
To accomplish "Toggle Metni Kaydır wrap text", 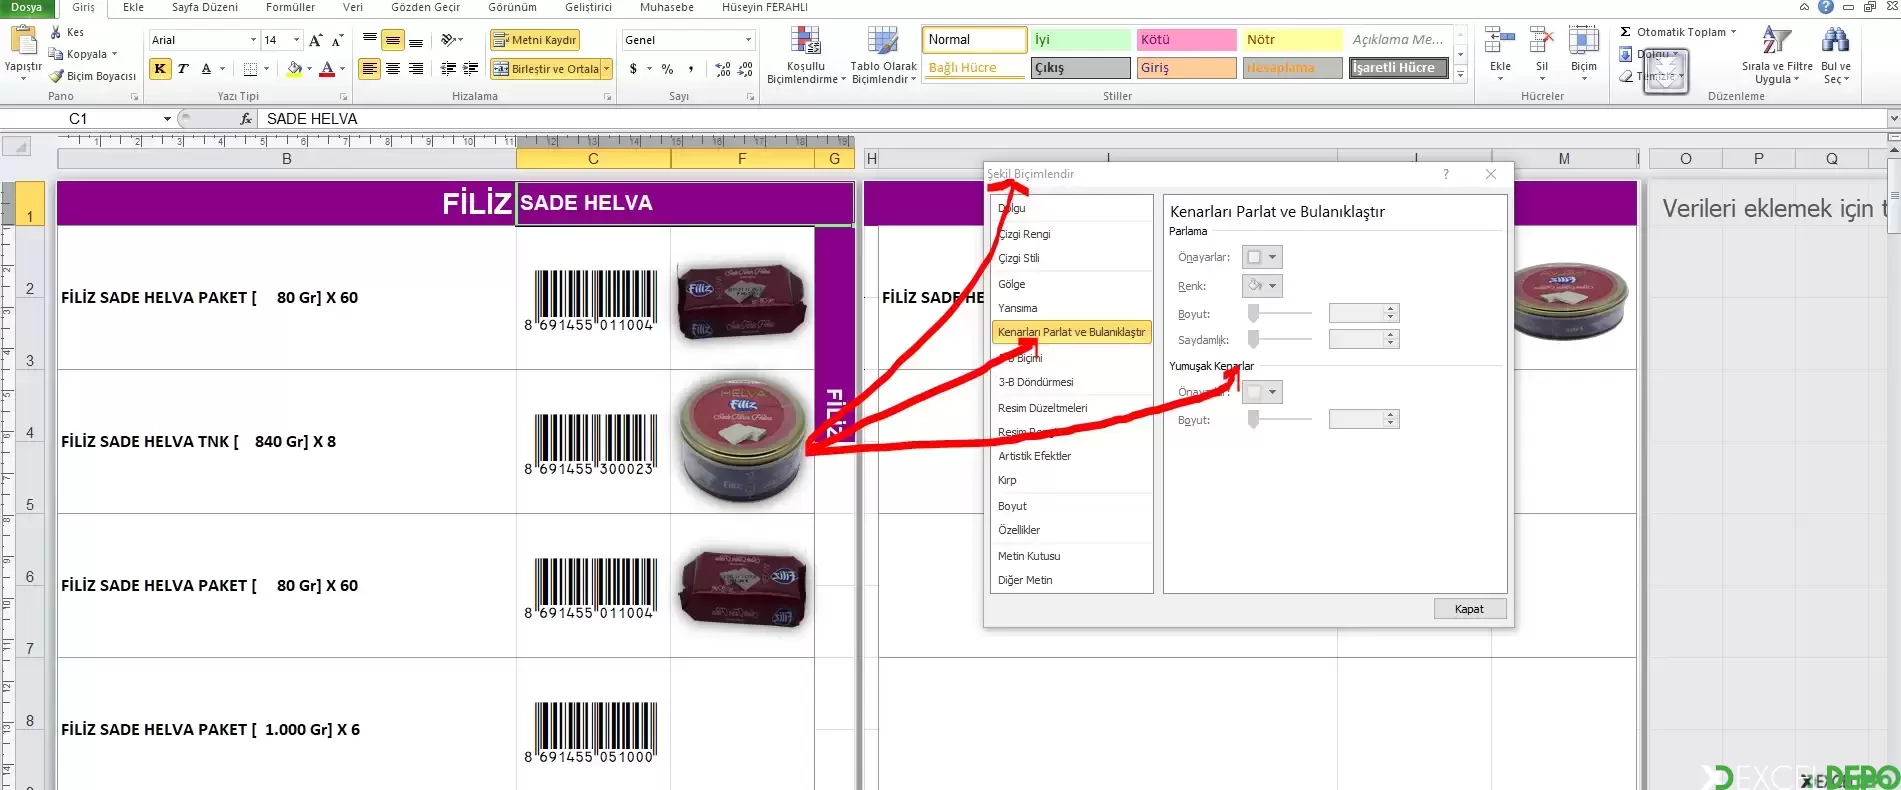I will click(534, 40).
